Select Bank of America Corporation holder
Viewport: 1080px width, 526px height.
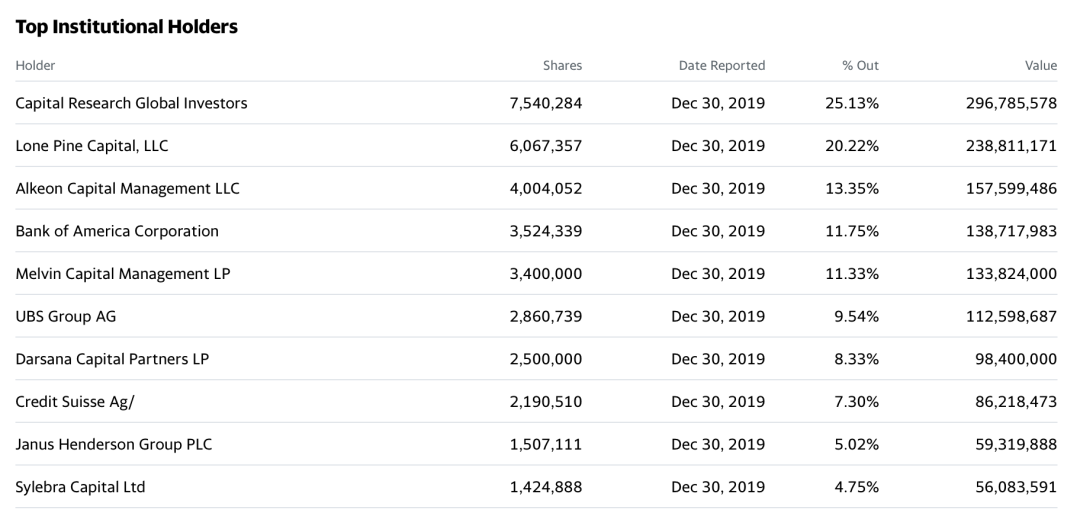(x=117, y=231)
